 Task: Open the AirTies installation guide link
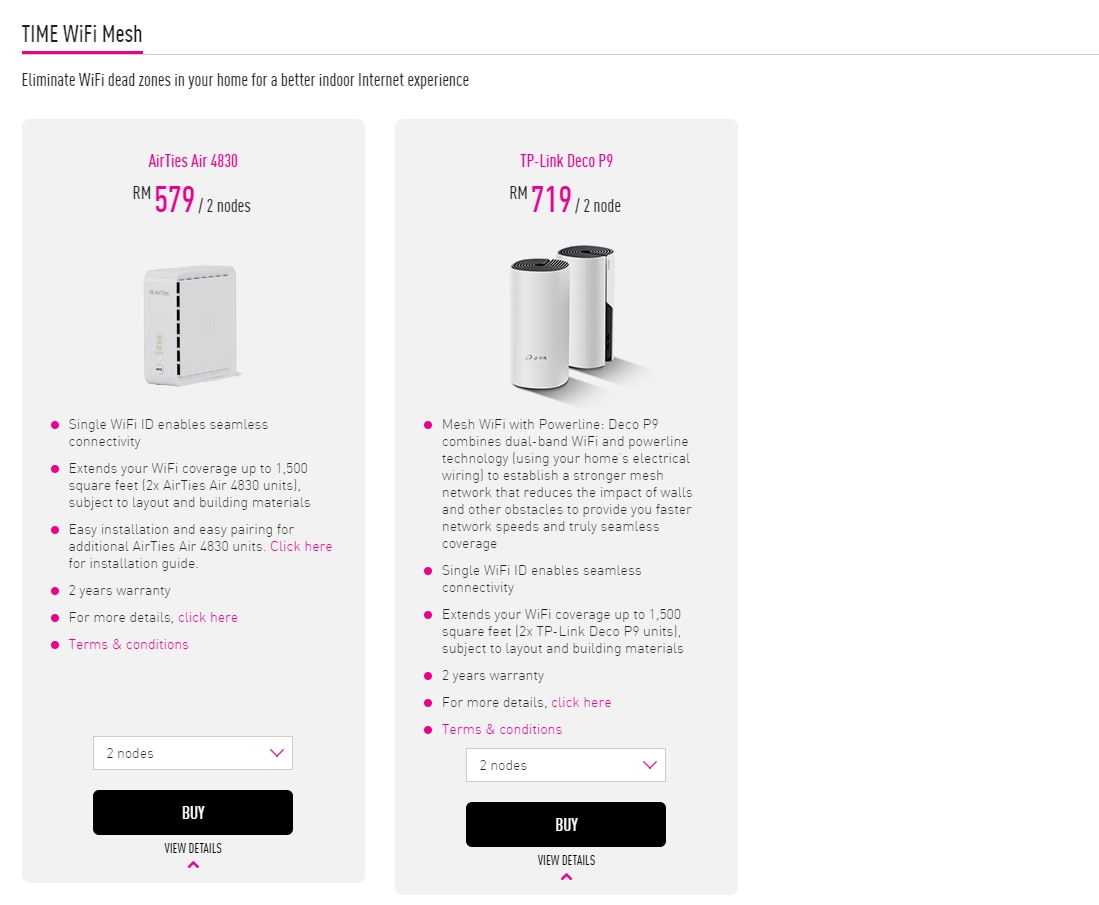301,546
